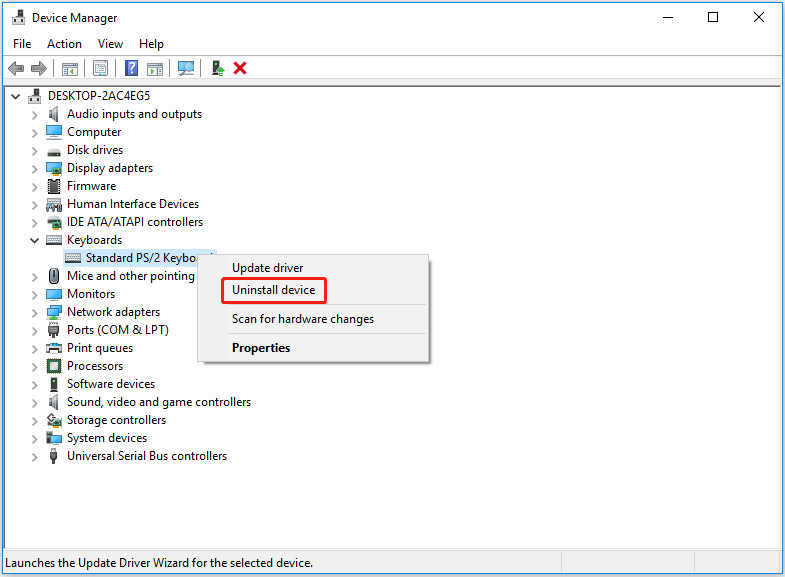The height and width of the screenshot is (577, 785).
Task: Click the Human Interface Devices icon
Action: (x=54, y=204)
